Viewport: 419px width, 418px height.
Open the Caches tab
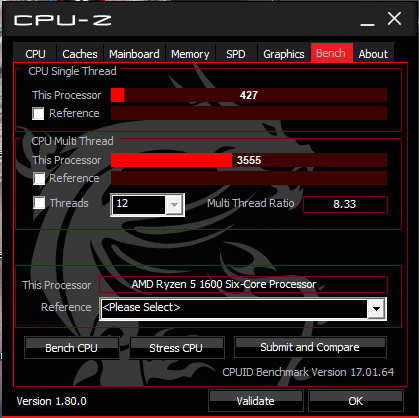point(80,54)
